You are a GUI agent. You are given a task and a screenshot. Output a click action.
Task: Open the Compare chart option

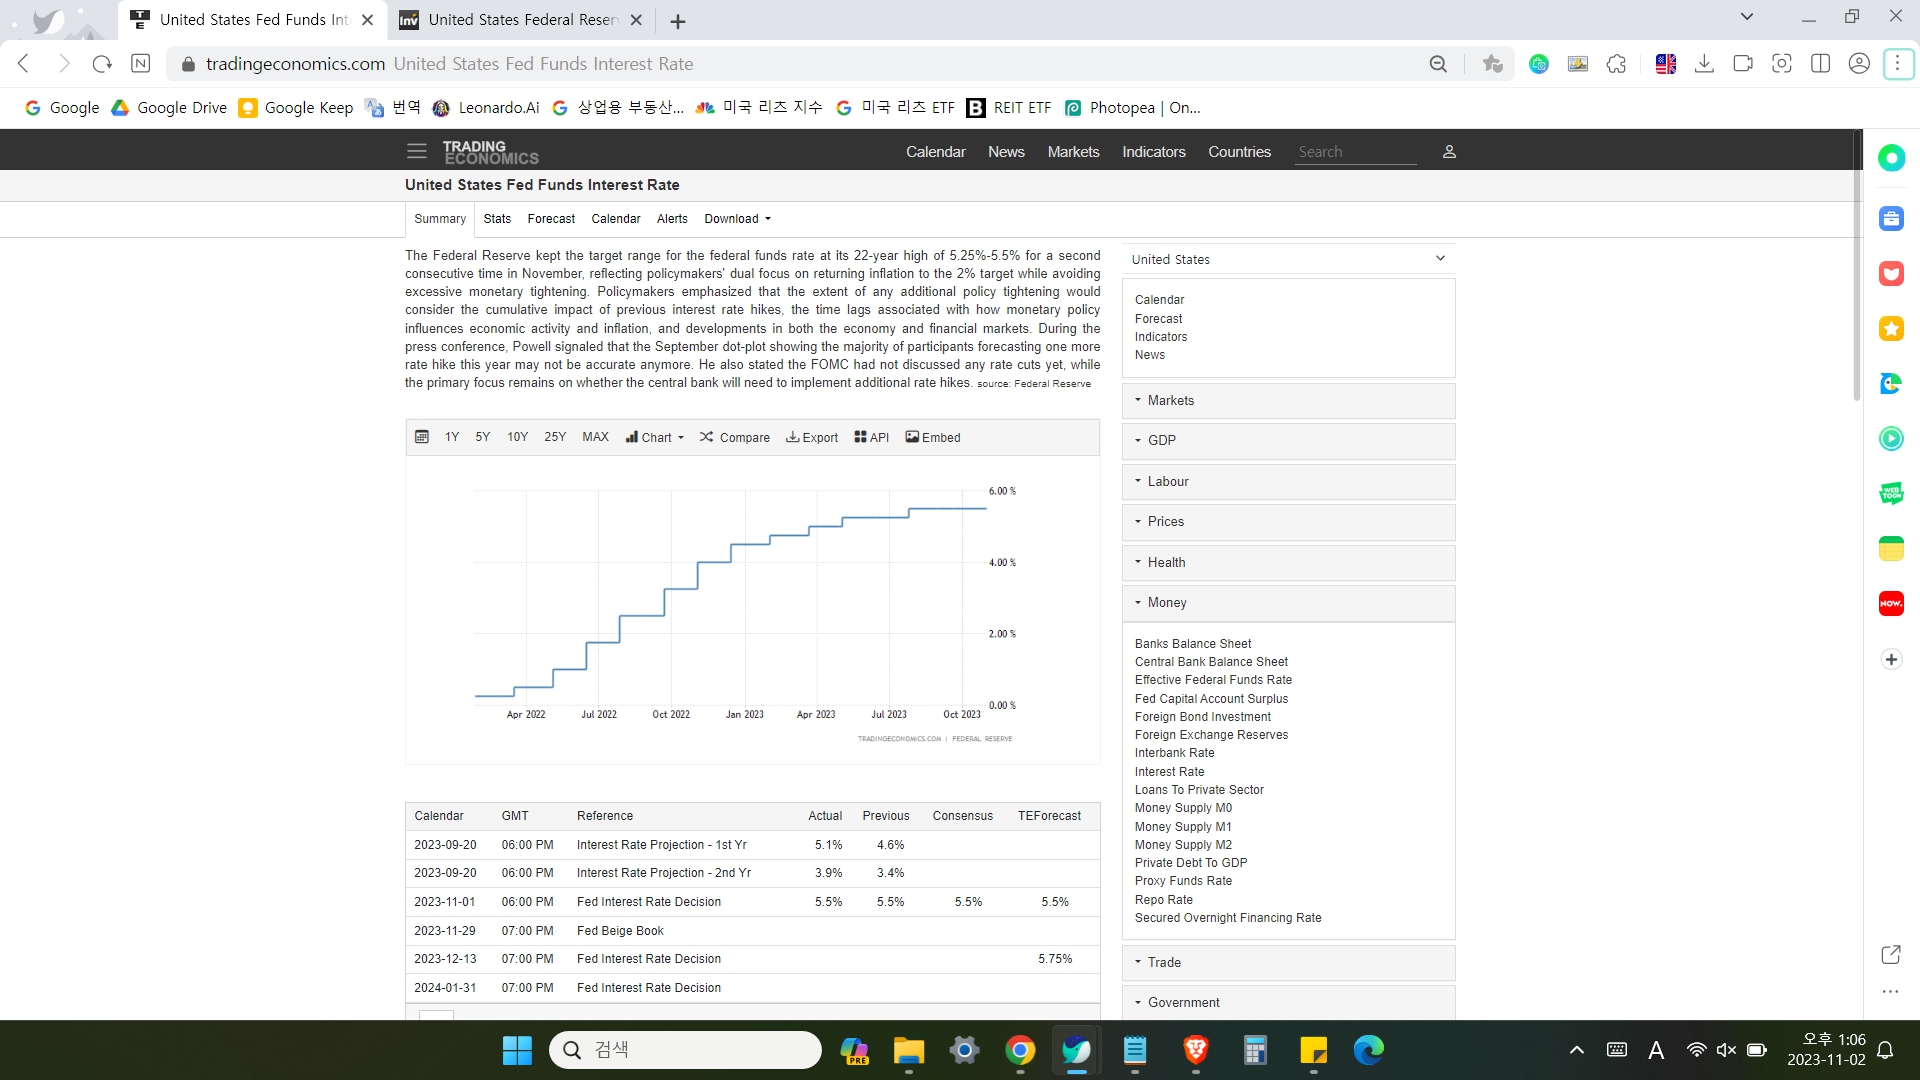pyautogui.click(x=735, y=437)
